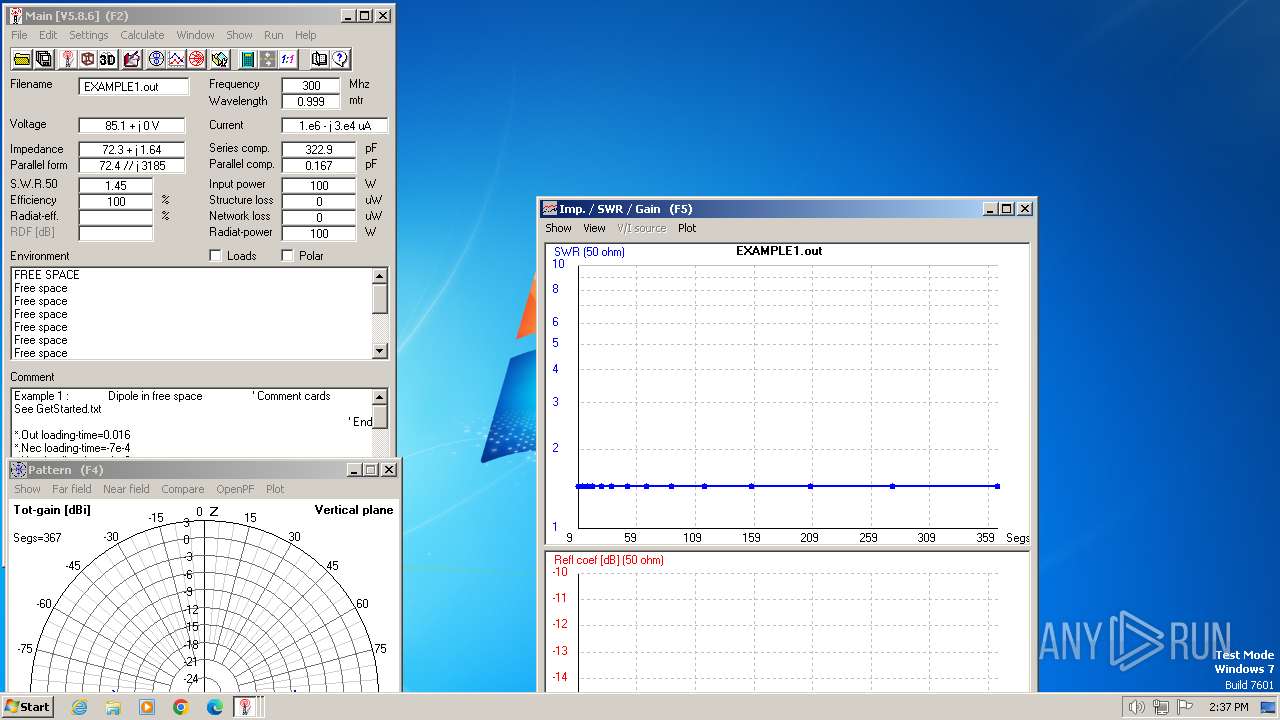Click the volume speaker tray icon

coord(1136,707)
